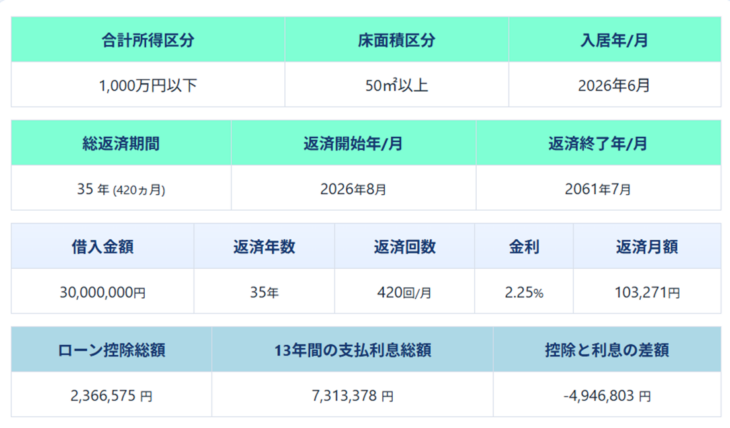The width and height of the screenshot is (730, 428).
Task: Select the 2026年6月 move-in date cell
Action: 614,85
